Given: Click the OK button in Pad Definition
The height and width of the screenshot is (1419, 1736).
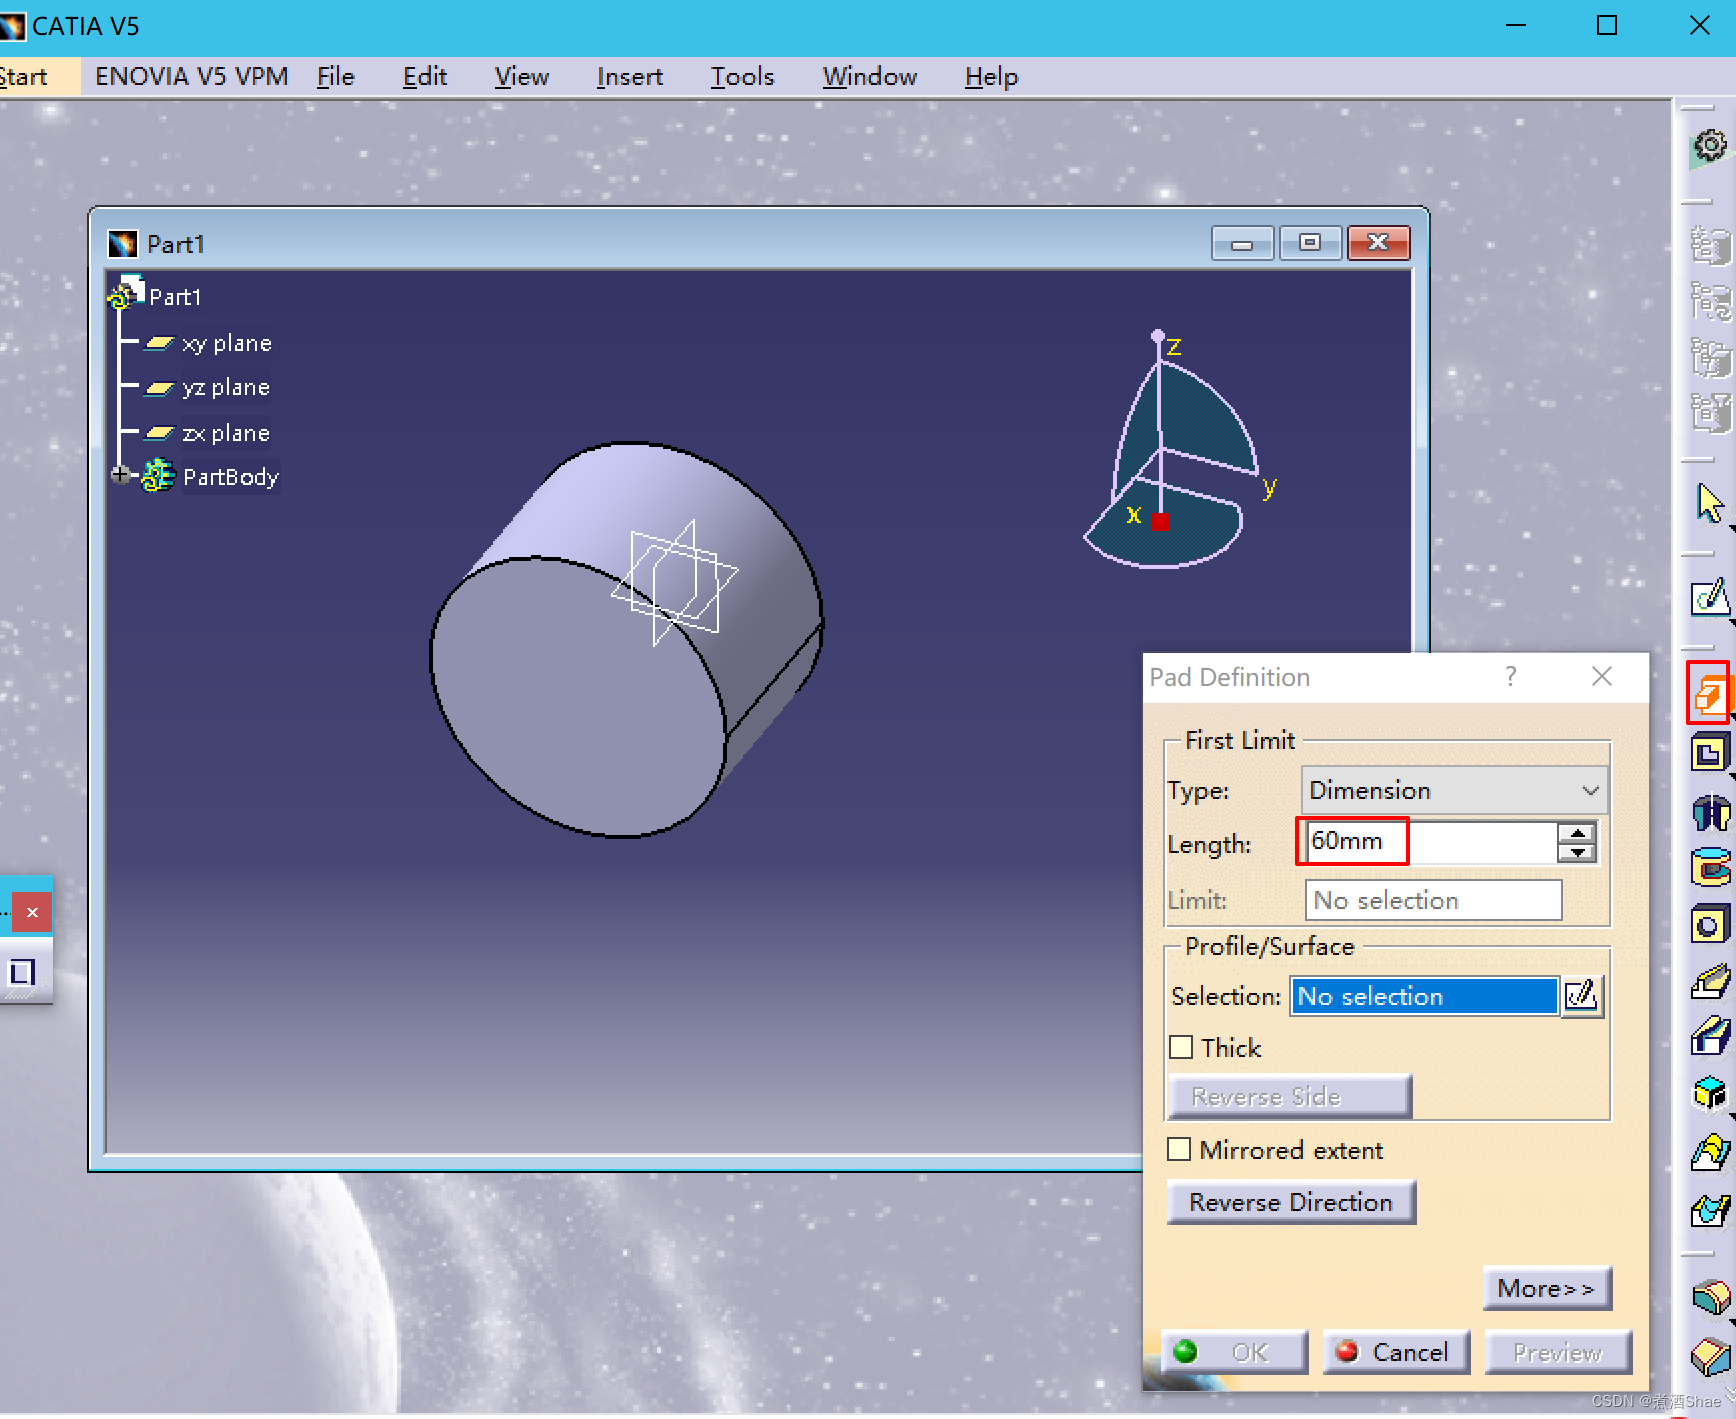Looking at the screenshot, I should point(1235,1352).
